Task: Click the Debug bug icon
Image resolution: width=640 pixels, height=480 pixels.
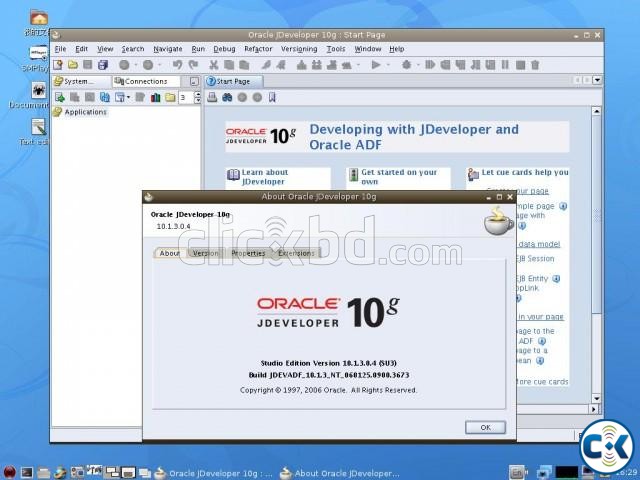Action: point(407,64)
